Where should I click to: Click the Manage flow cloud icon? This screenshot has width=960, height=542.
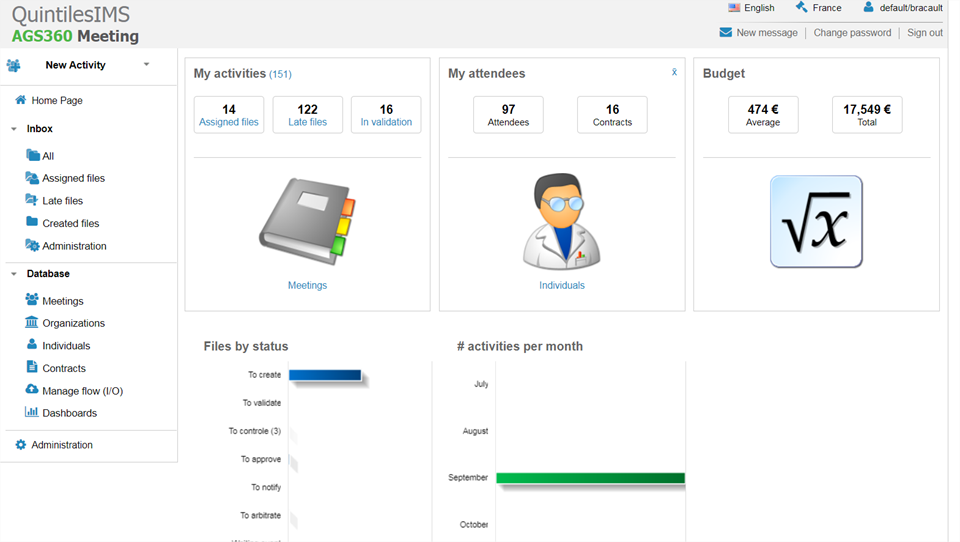click(x=32, y=390)
